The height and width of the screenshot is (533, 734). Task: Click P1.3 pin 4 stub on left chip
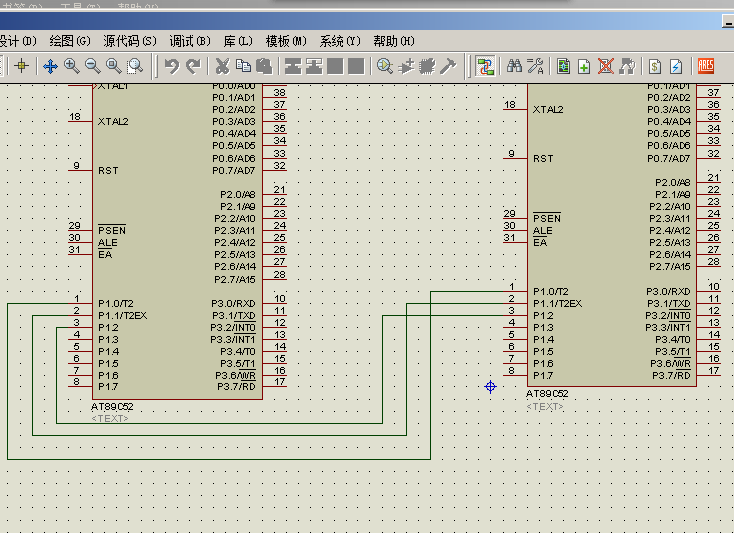coord(80,337)
